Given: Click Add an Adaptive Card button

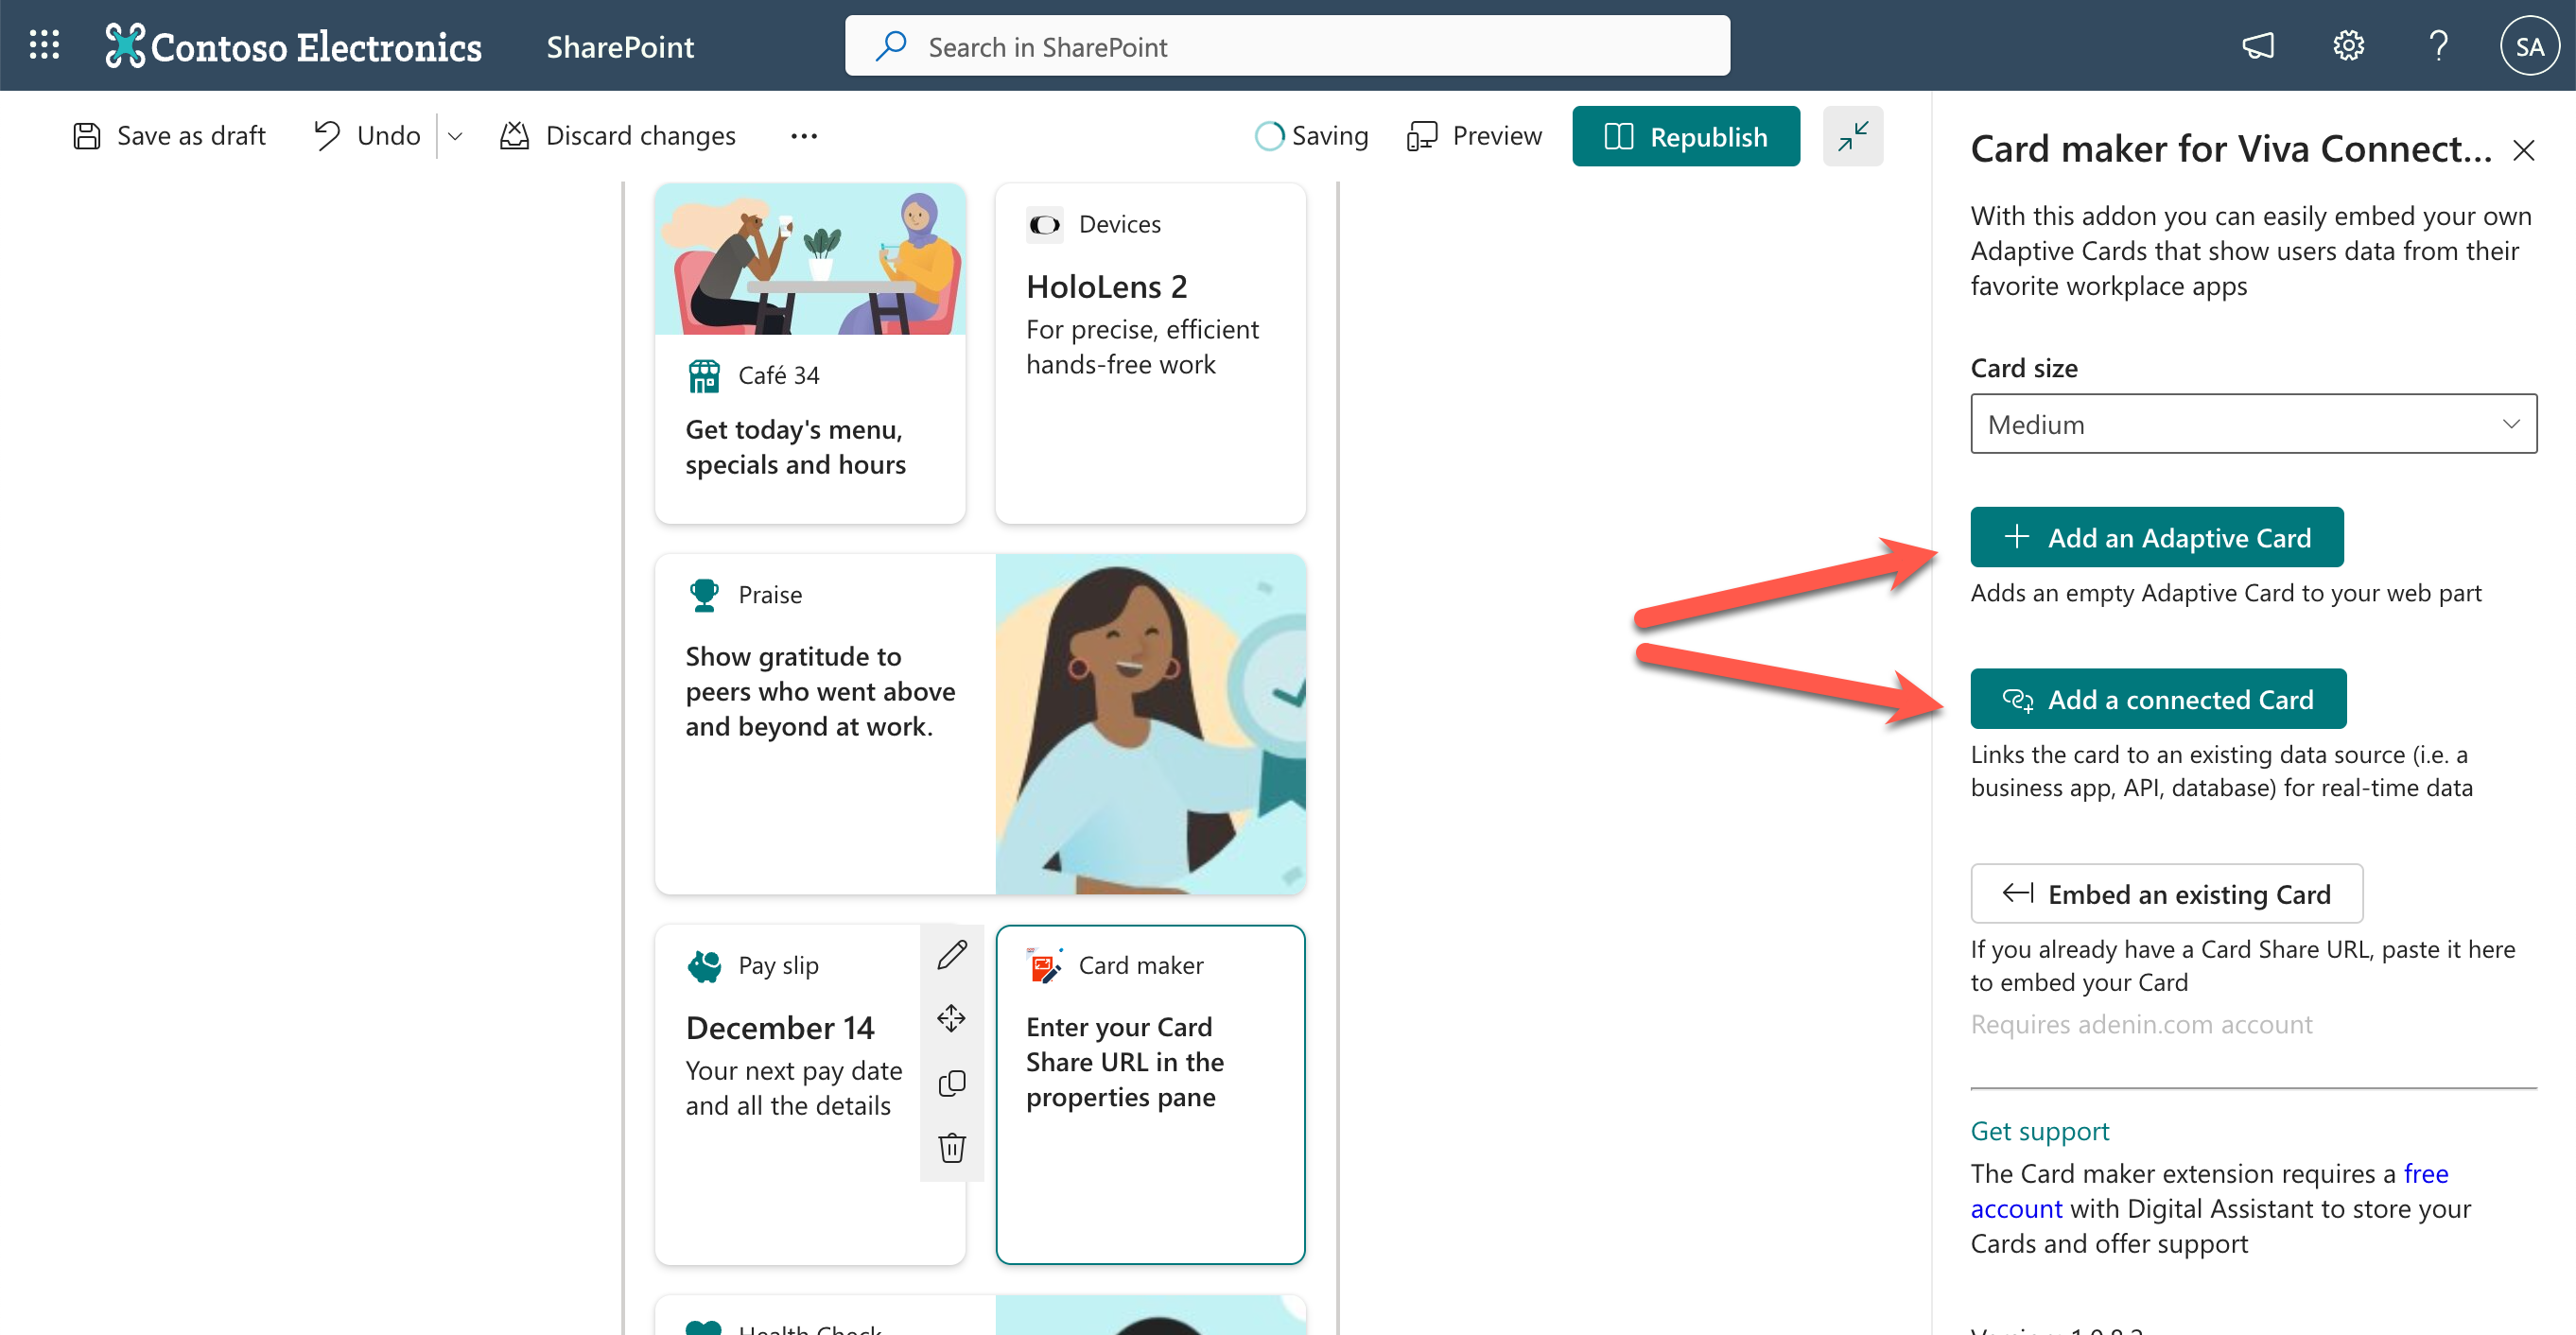Looking at the screenshot, I should tap(2157, 537).
